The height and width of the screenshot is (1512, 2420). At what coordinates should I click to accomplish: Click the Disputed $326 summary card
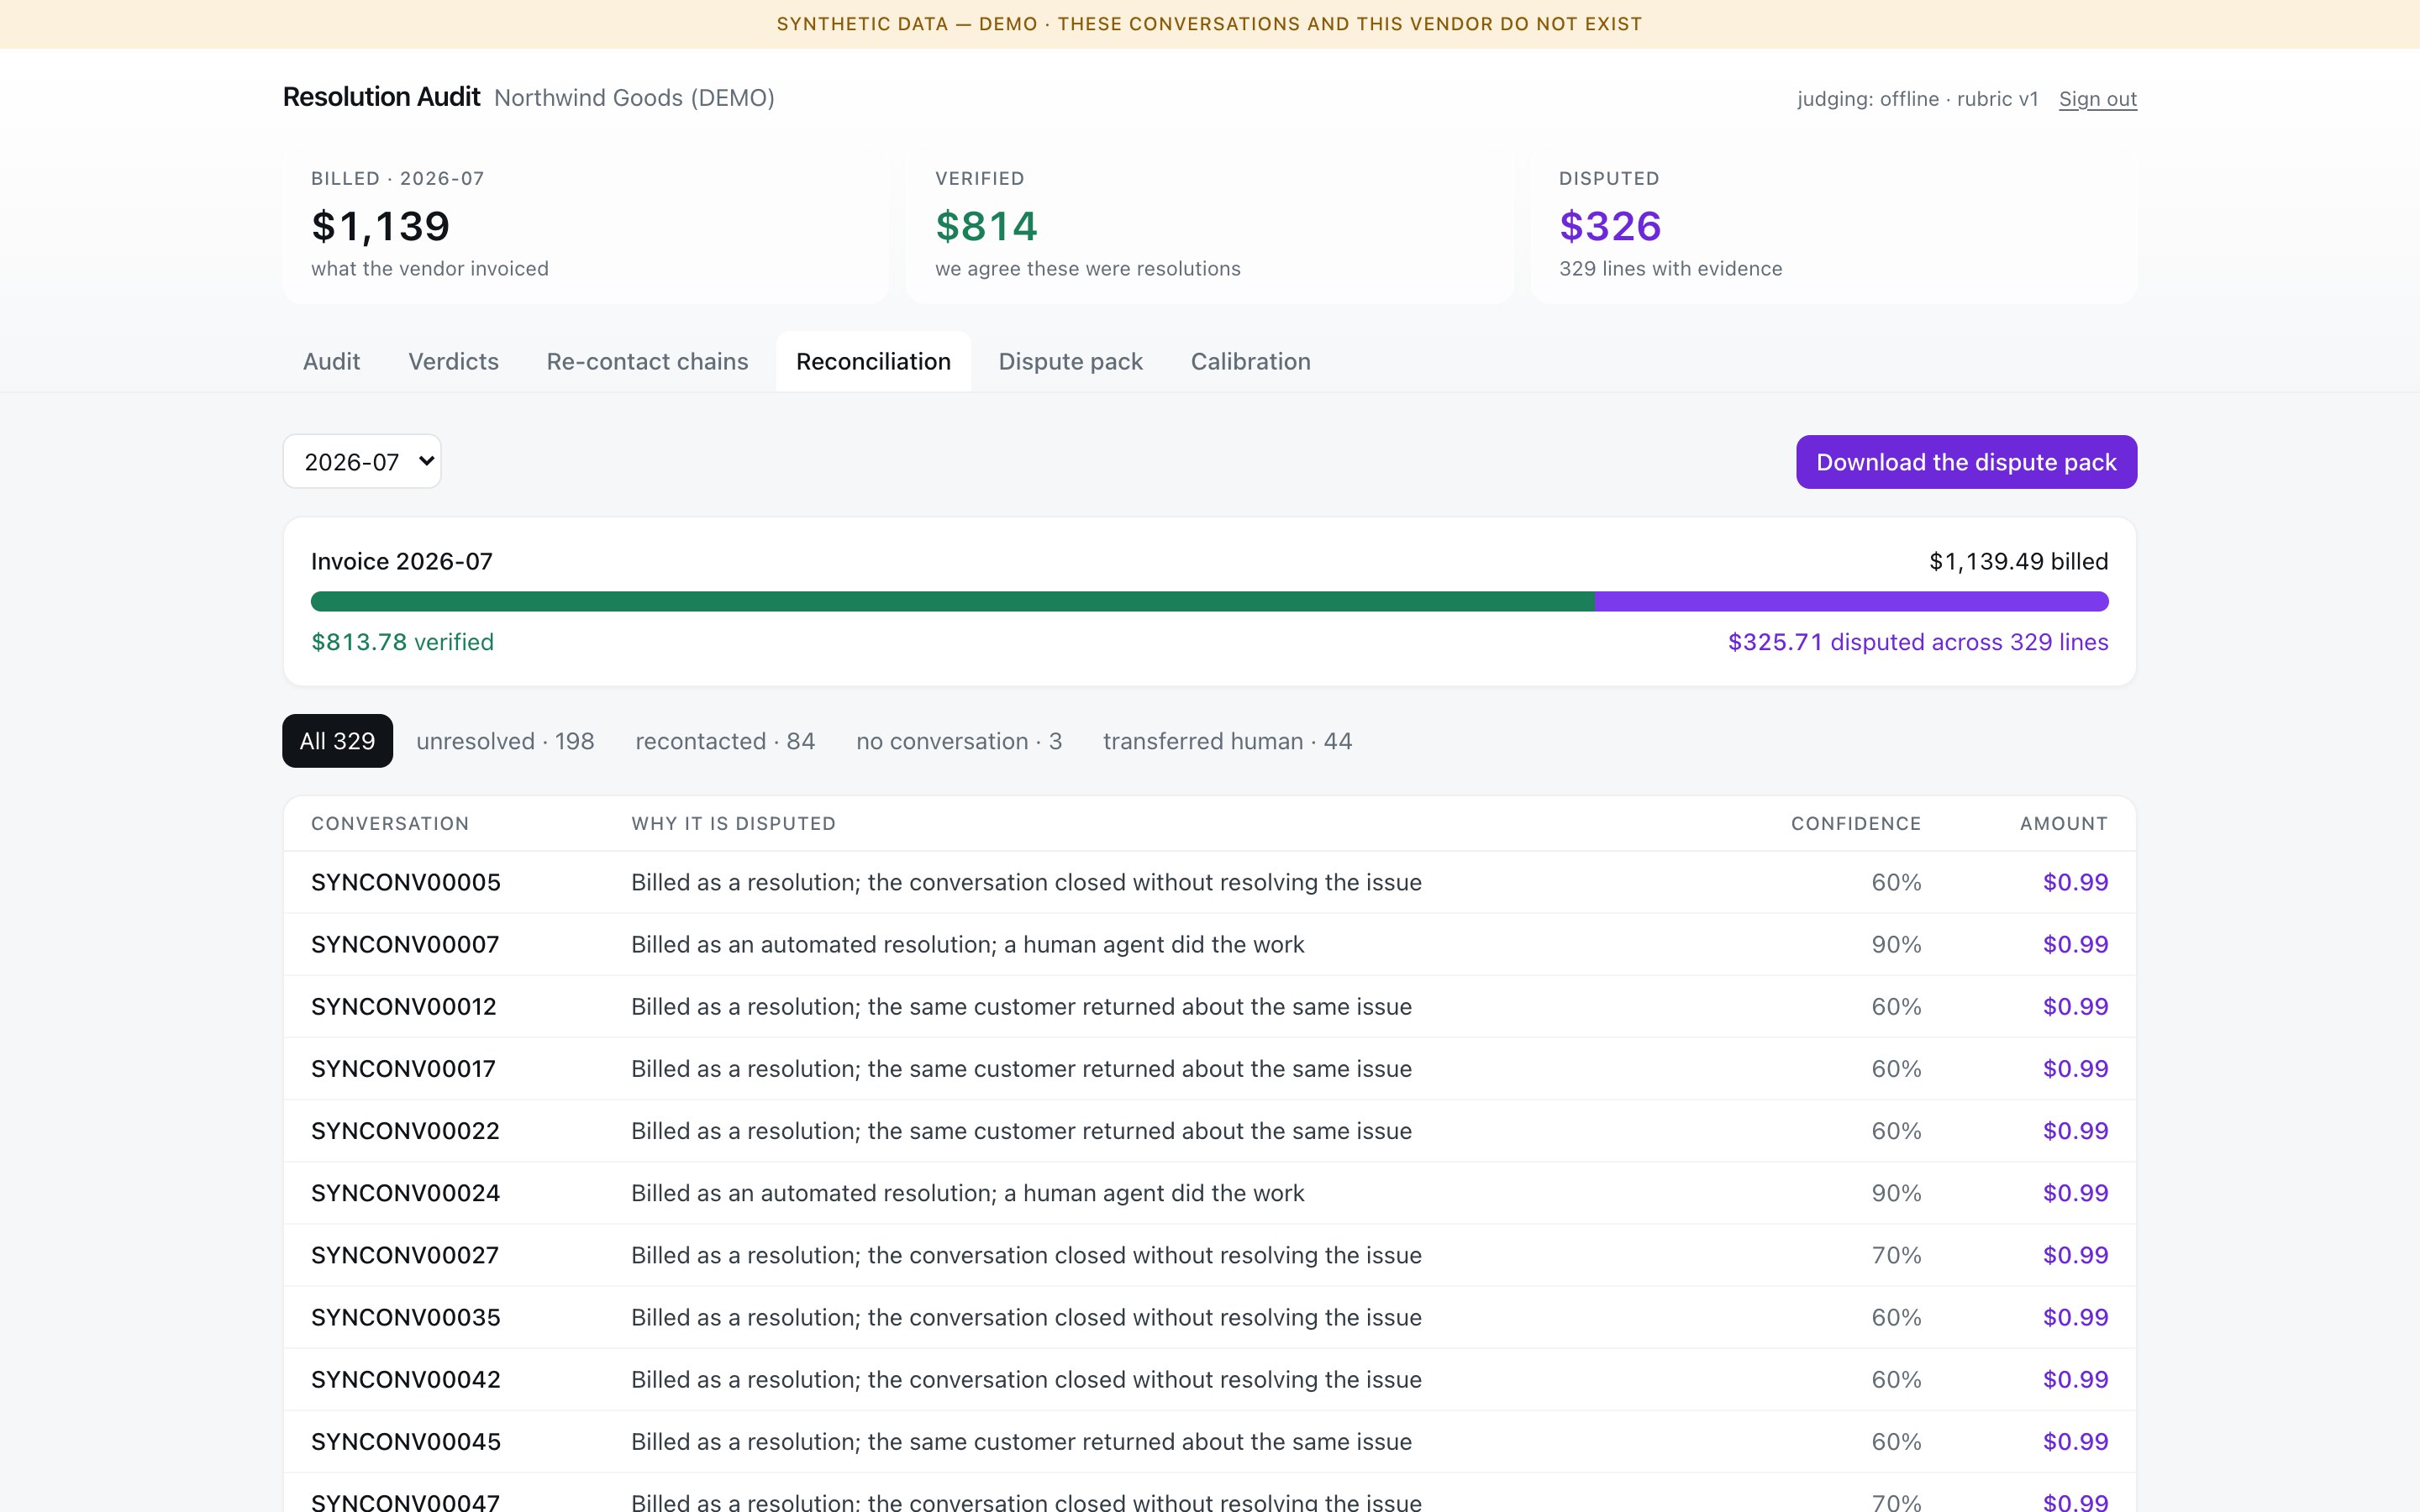pos(1833,224)
